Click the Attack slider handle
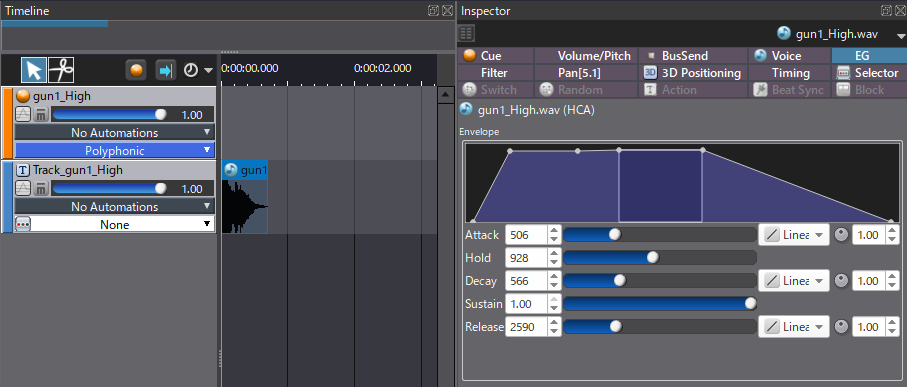 [x=615, y=234]
